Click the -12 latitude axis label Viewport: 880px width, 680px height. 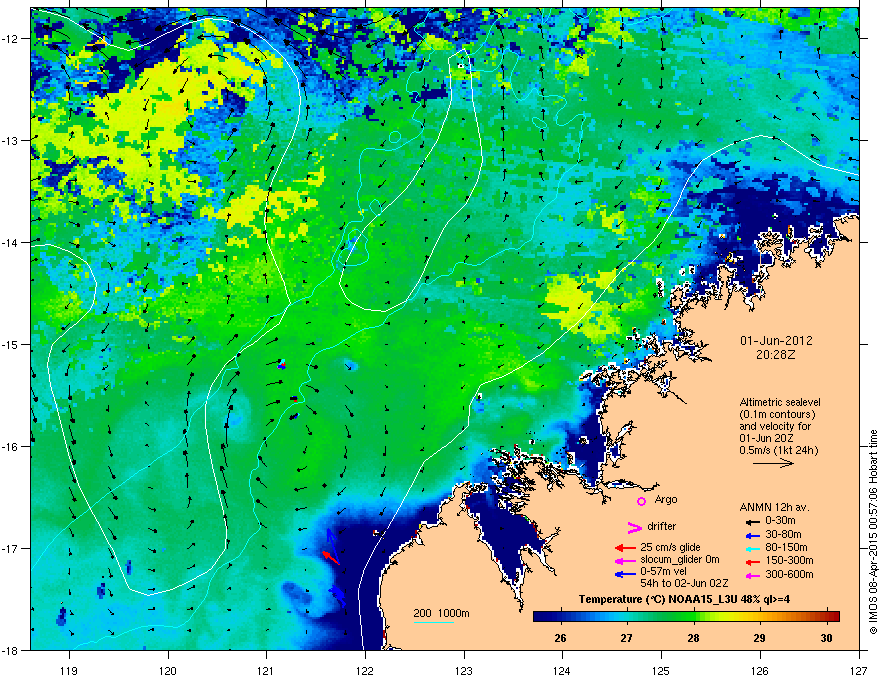(11, 39)
